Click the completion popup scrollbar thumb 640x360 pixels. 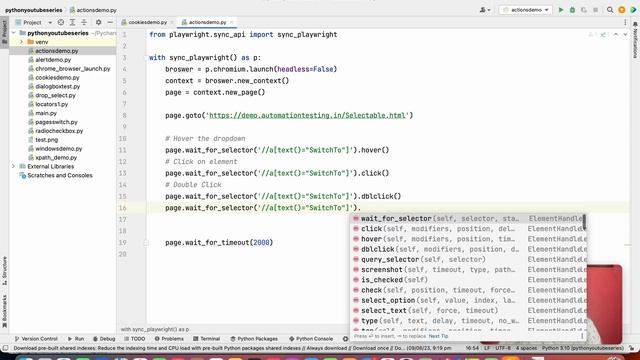point(584,222)
